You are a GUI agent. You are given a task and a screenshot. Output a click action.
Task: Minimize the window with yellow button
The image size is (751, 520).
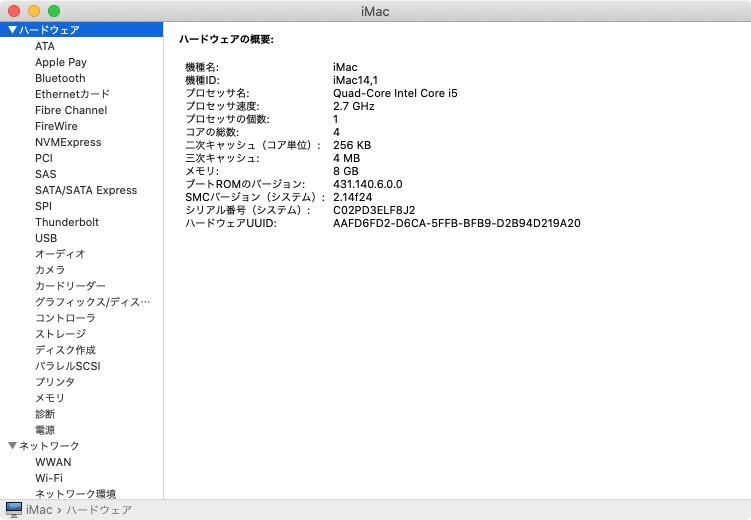[34, 11]
